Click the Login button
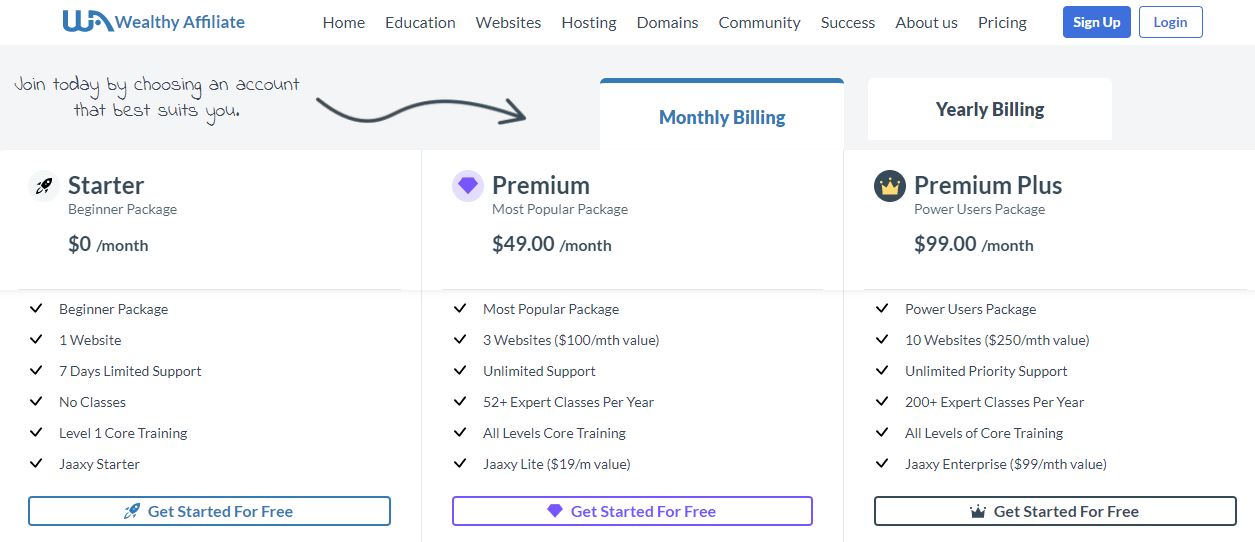The width and height of the screenshot is (1255, 542). pyautogui.click(x=1171, y=22)
